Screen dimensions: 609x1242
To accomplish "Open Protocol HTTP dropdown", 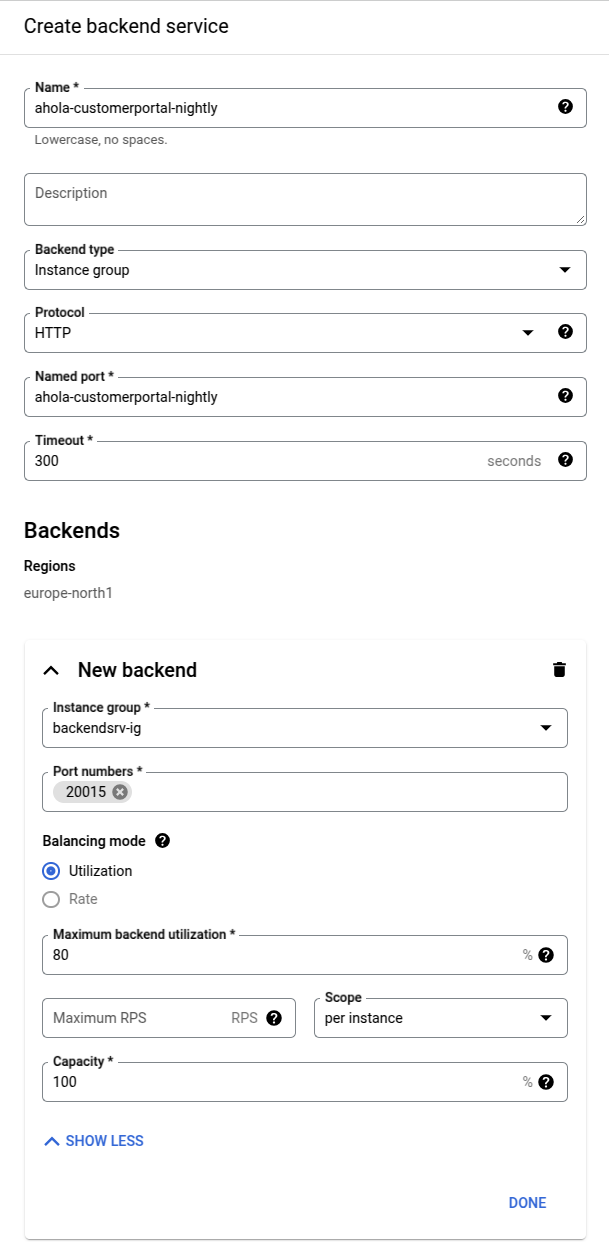I will pyautogui.click(x=283, y=333).
